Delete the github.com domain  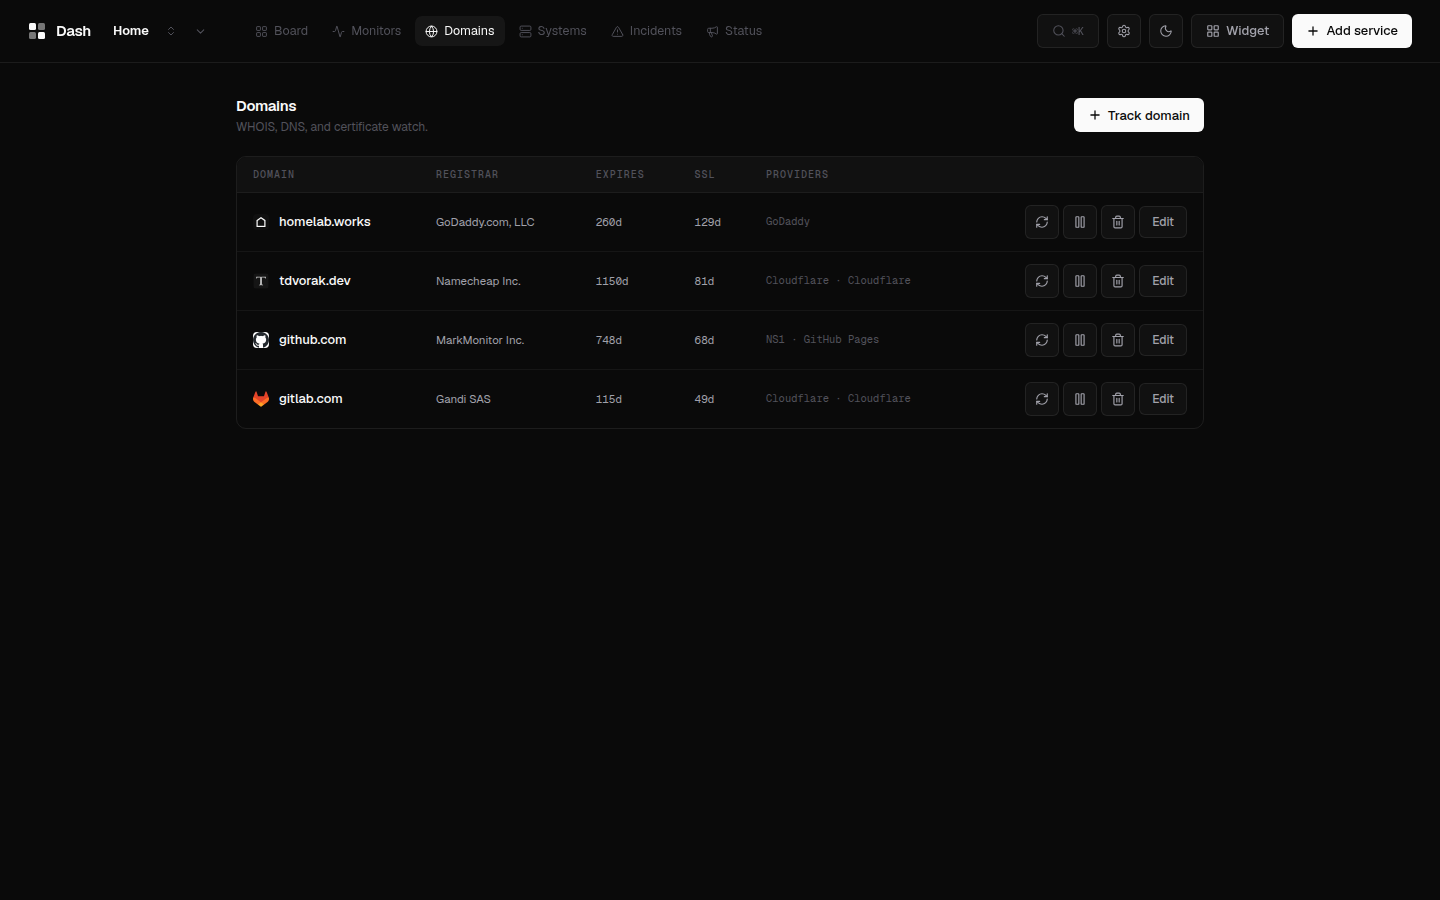click(x=1118, y=340)
